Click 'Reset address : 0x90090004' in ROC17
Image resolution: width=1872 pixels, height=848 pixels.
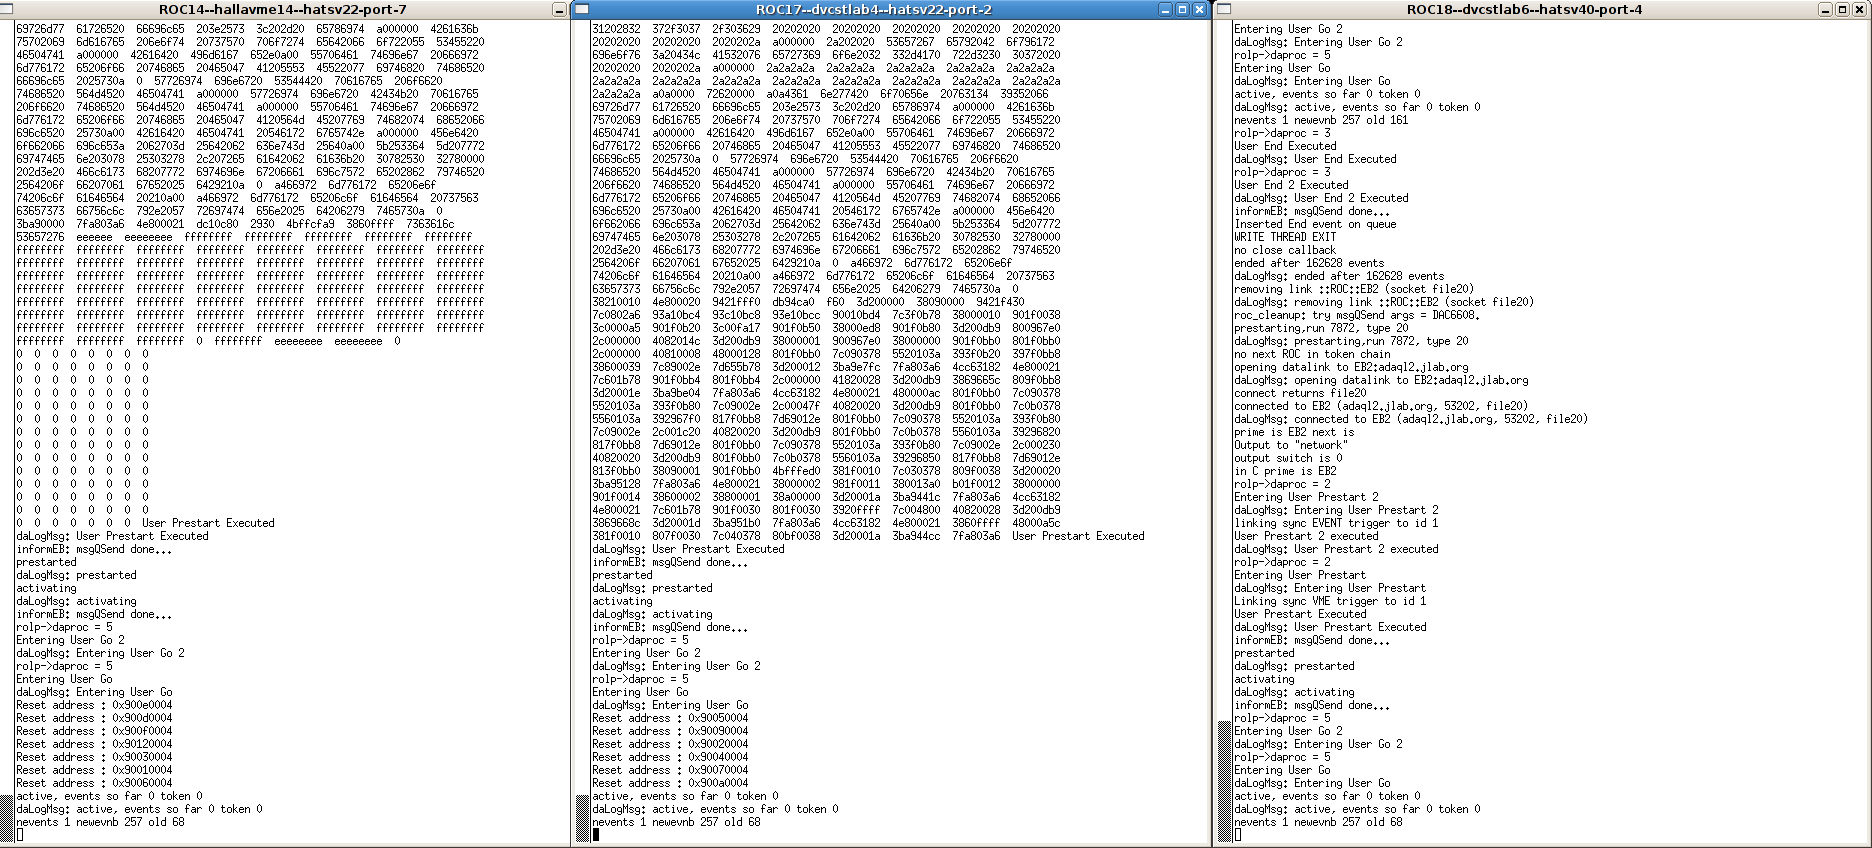670,731
